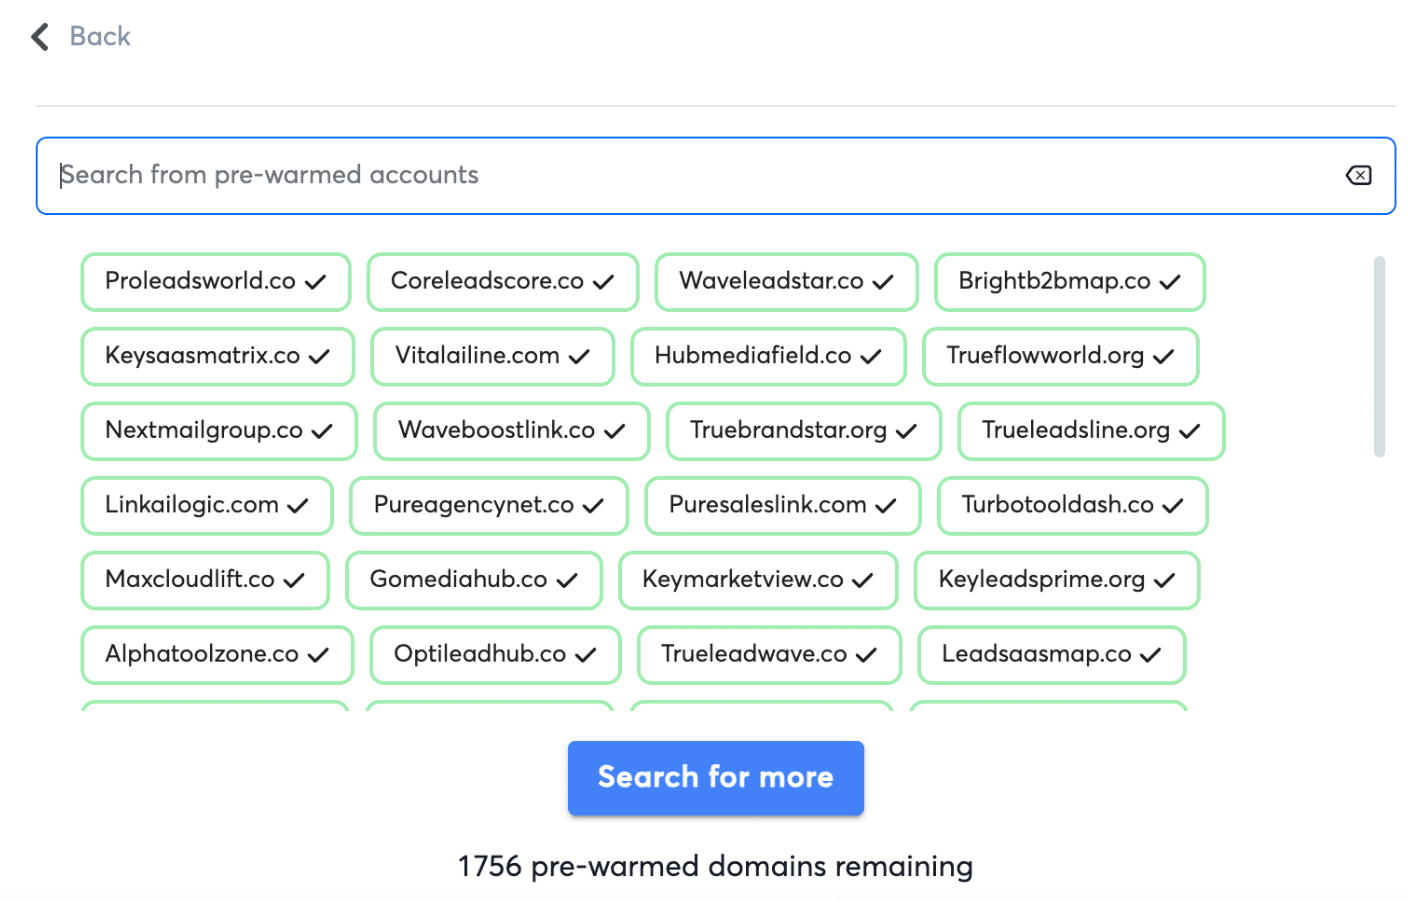This screenshot has width=1408, height=902.
Task: Toggle the Hubmediafield.co domain chip
Action: [768, 357]
